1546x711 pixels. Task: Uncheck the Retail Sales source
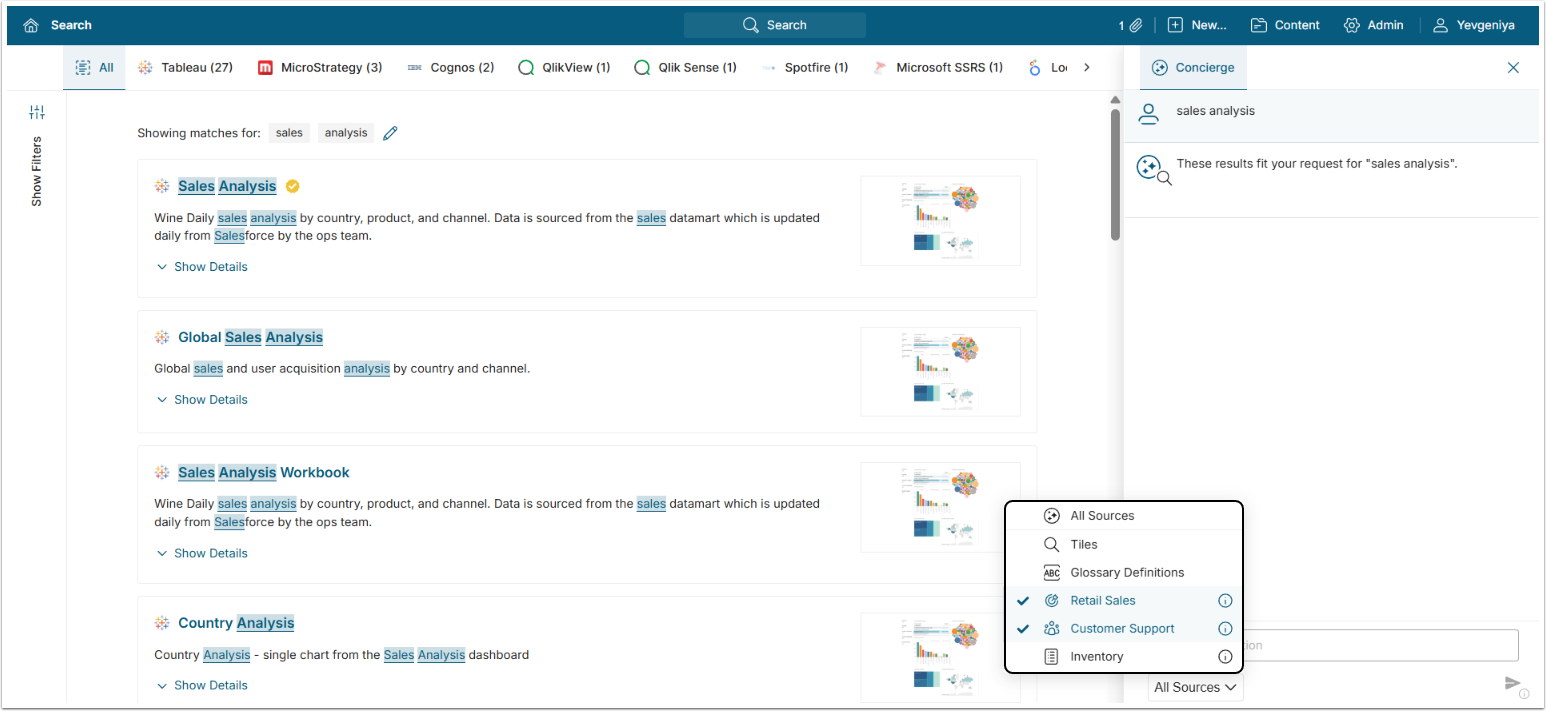click(1124, 601)
